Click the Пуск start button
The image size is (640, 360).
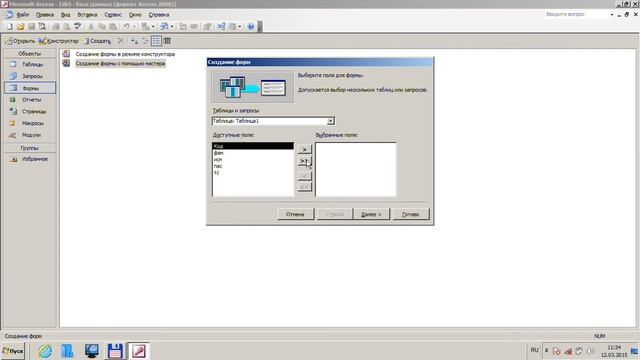pyautogui.click(x=13, y=351)
